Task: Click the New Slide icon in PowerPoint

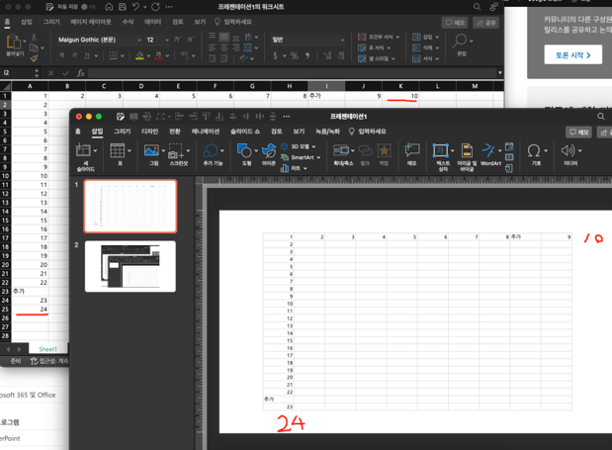Action: coord(83,150)
